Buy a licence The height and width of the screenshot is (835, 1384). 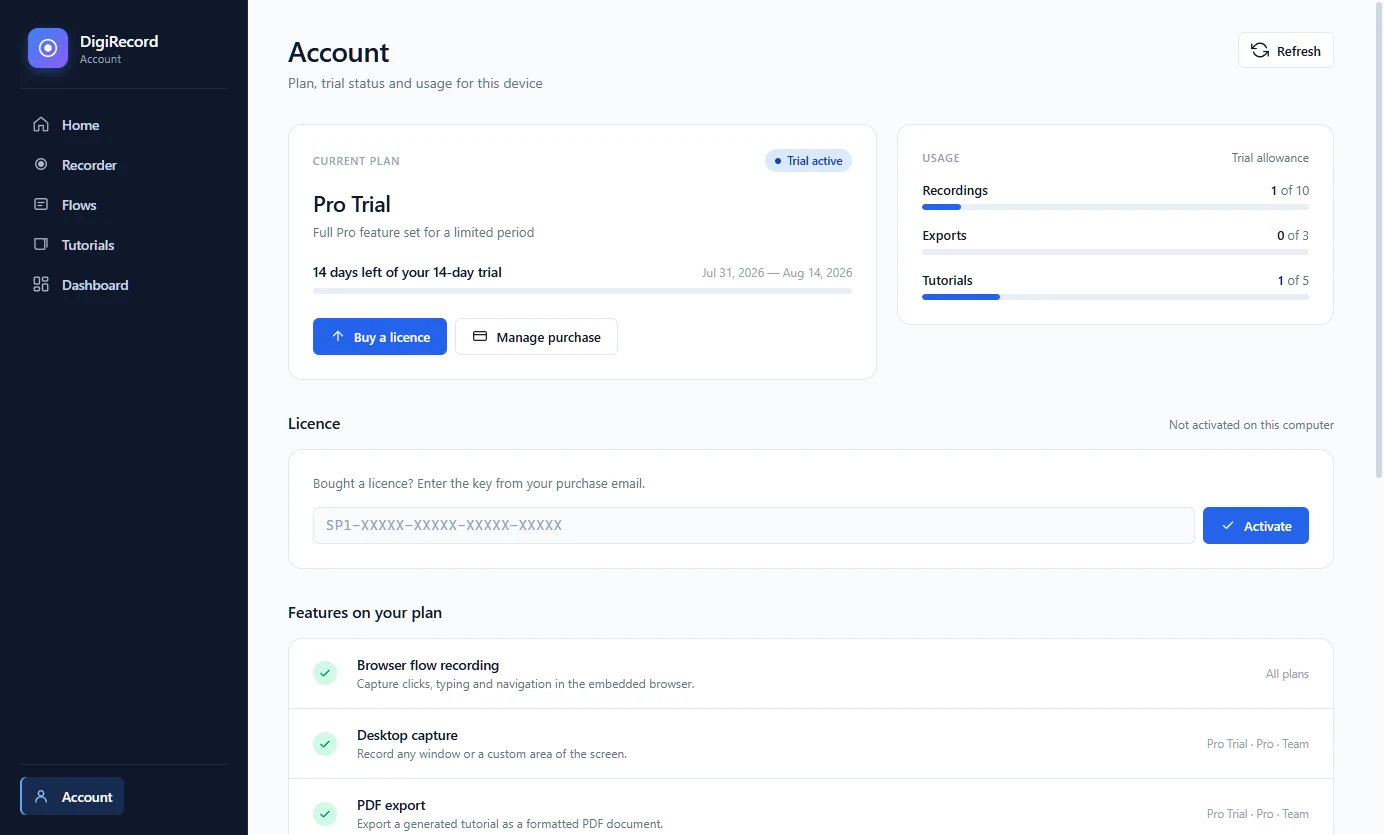pyautogui.click(x=380, y=337)
